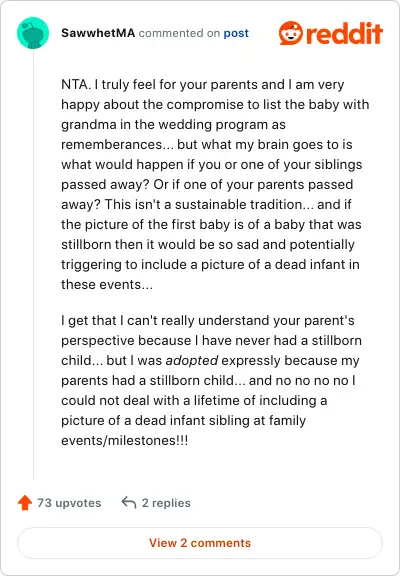400x576 pixels.
Task: Collapse the comment using vertical thread line
Action: [33, 264]
